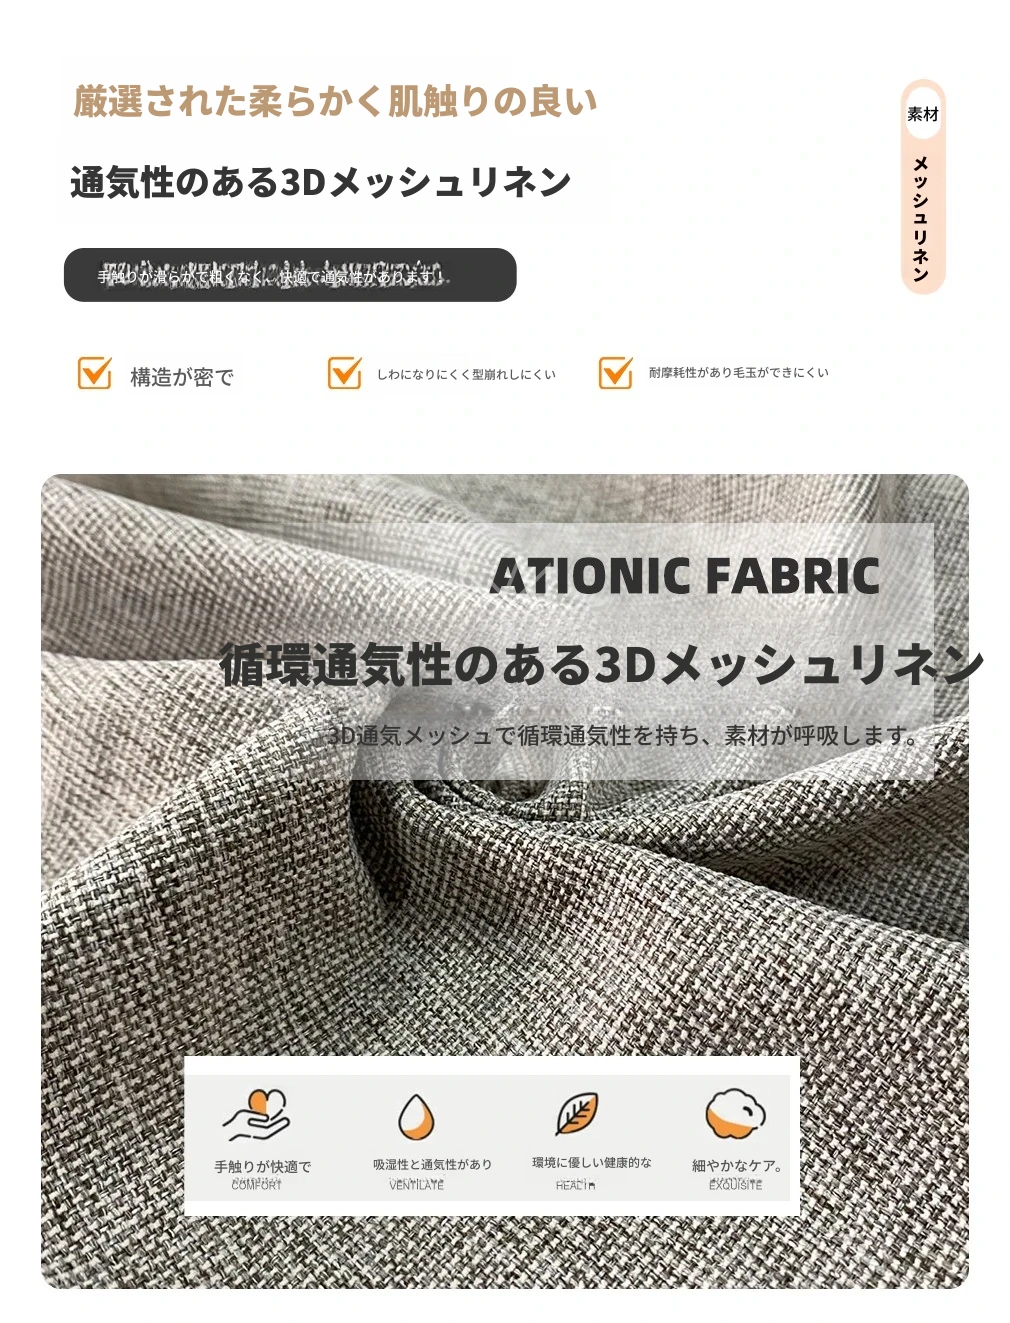Click the cotton ball exquisite icon
This screenshot has height=1323, width=1010.
coord(735,1114)
